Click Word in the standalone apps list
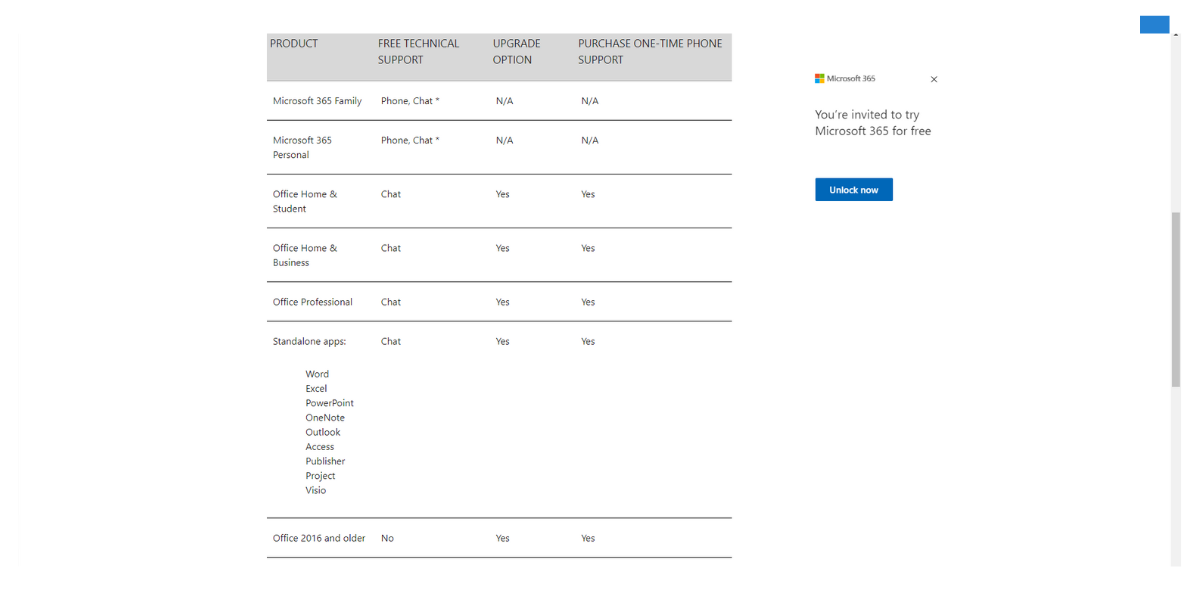Screen dimensions: 1200x600 coord(317,374)
